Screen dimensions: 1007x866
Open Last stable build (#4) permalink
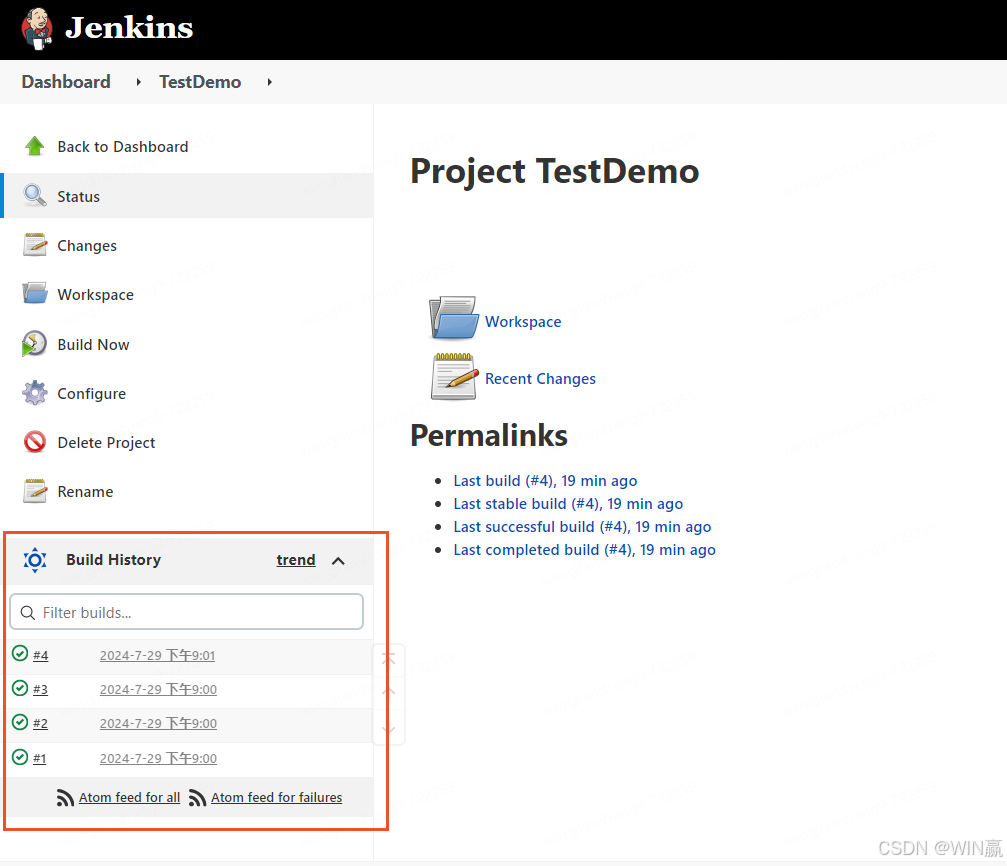point(568,504)
